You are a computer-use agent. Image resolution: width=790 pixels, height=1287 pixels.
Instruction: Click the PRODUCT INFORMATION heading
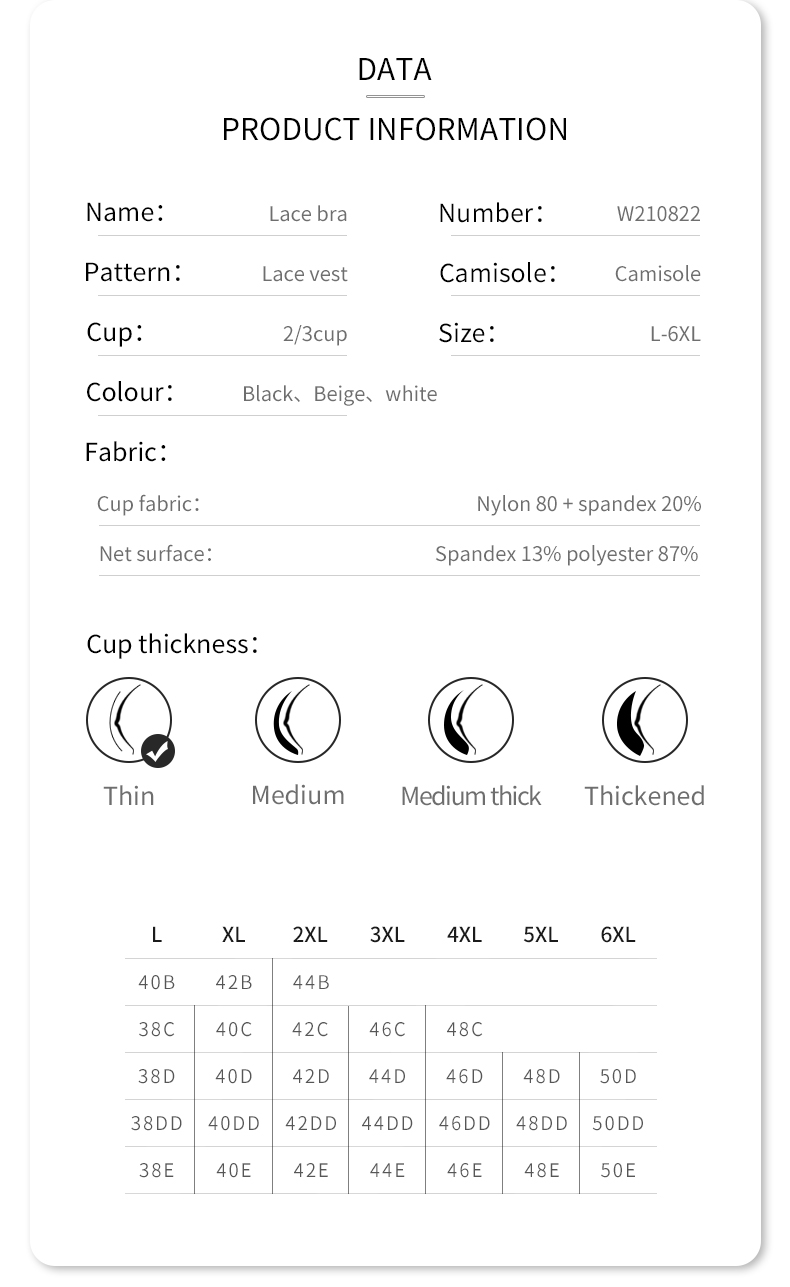[395, 129]
